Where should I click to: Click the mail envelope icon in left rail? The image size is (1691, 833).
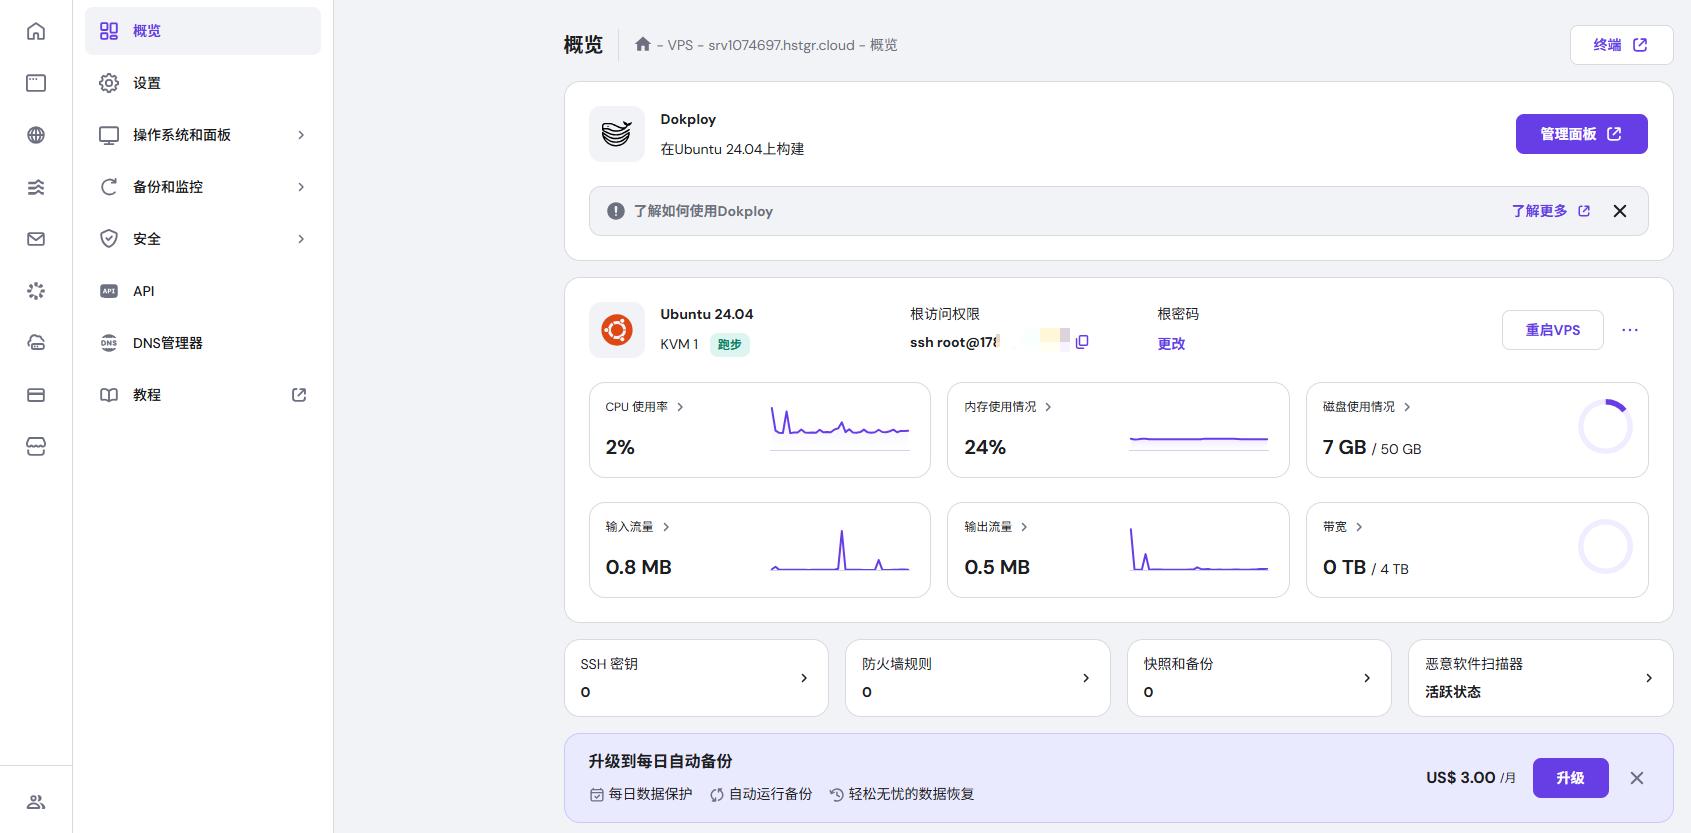pos(36,239)
